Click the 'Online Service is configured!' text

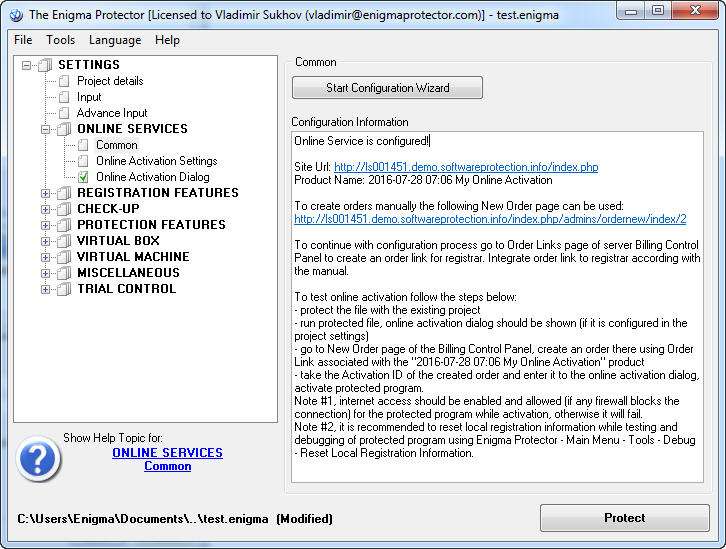[362, 141]
